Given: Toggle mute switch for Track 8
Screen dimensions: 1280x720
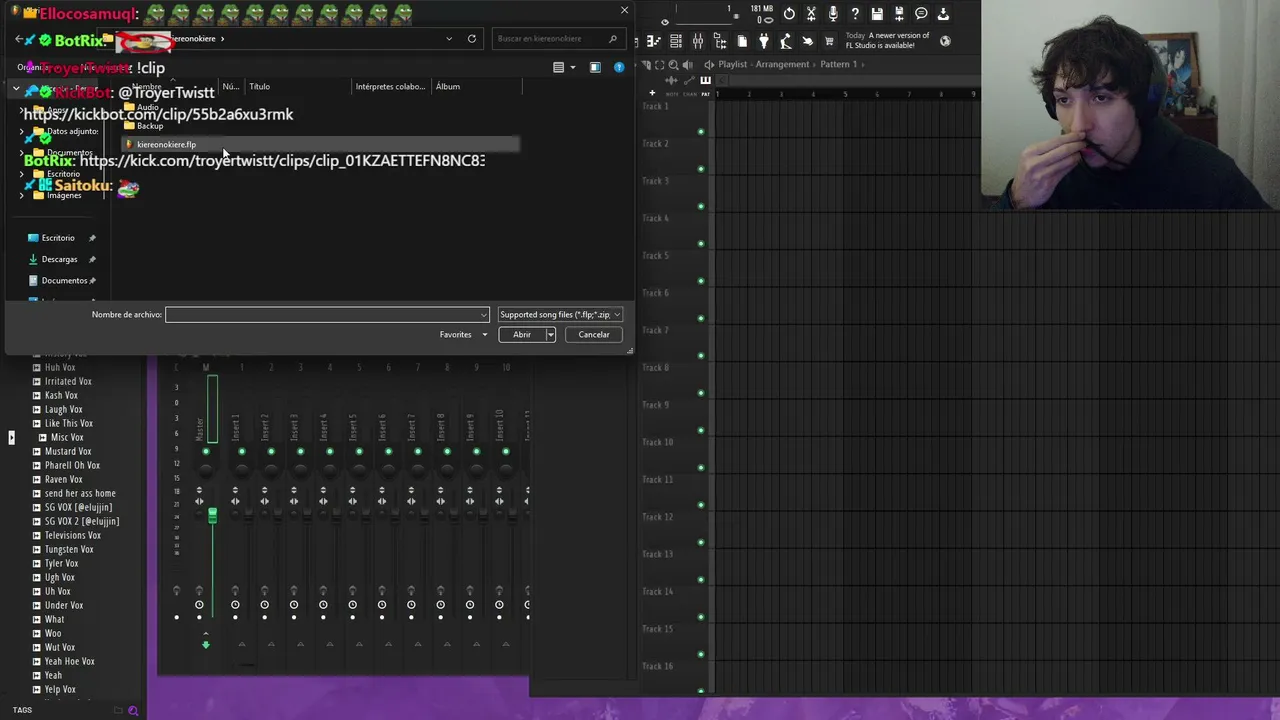Looking at the screenshot, I should pyautogui.click(x=701, y=393).
